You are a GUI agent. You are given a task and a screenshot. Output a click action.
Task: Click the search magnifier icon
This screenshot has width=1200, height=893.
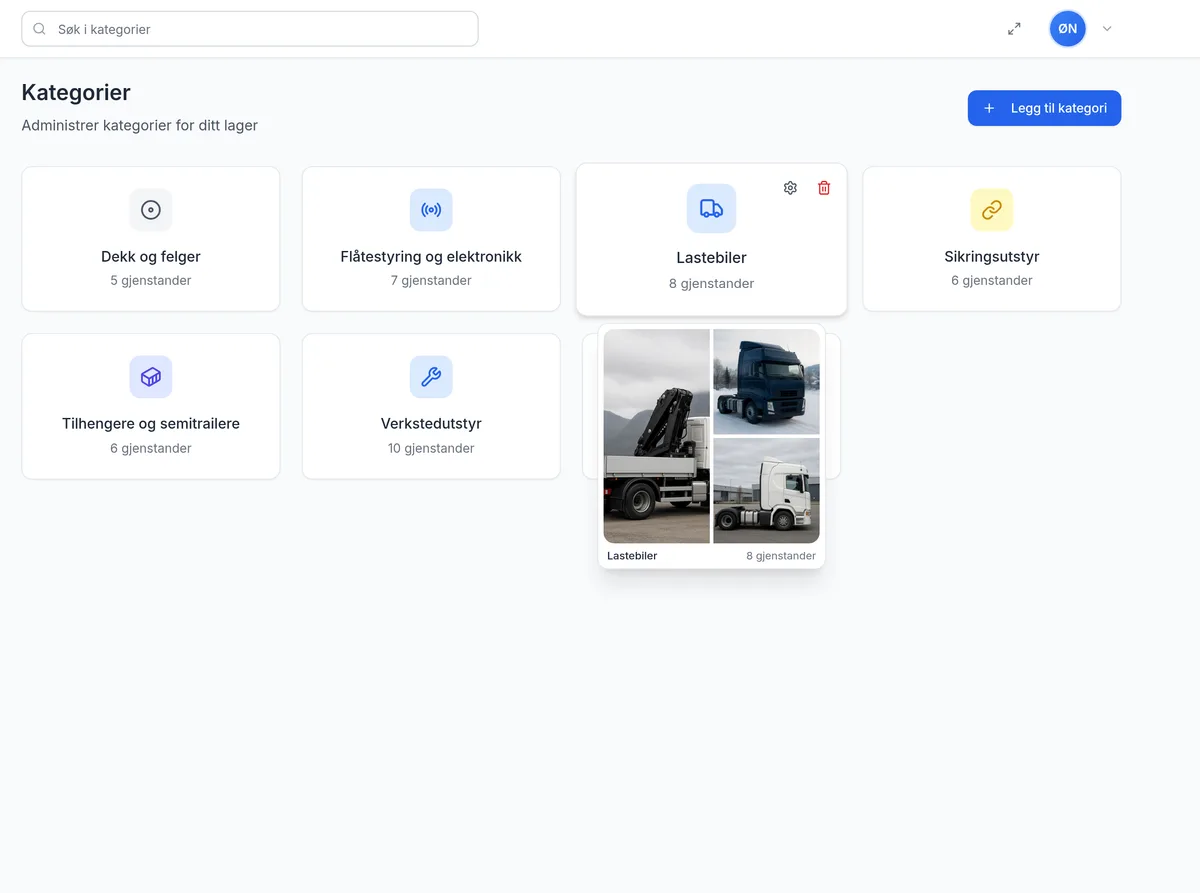tap(40, 29)
